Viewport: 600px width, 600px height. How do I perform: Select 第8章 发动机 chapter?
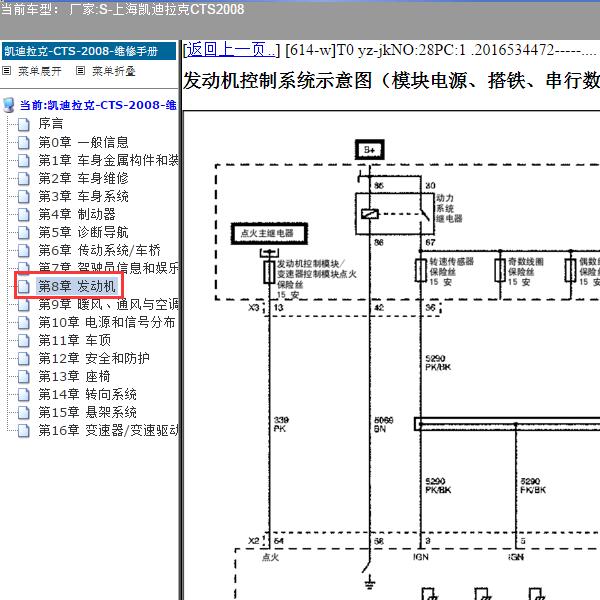(76, 286)
